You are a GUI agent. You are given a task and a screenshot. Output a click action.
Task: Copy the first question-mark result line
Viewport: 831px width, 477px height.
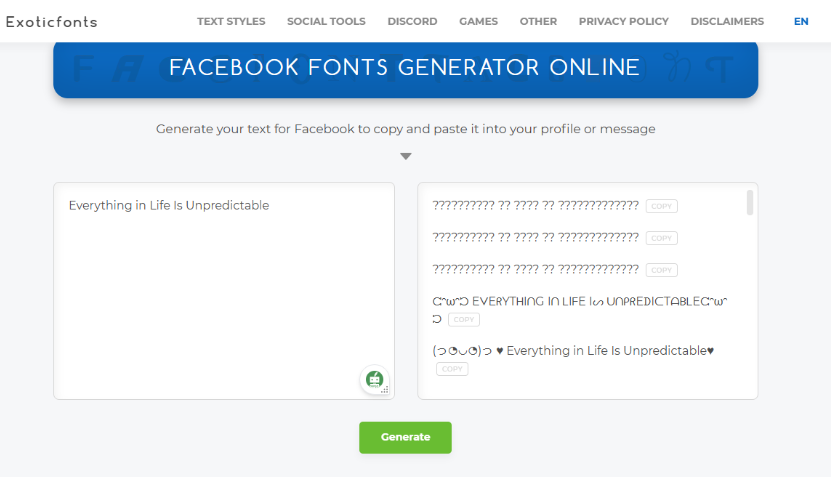click(x=661, y=206)
